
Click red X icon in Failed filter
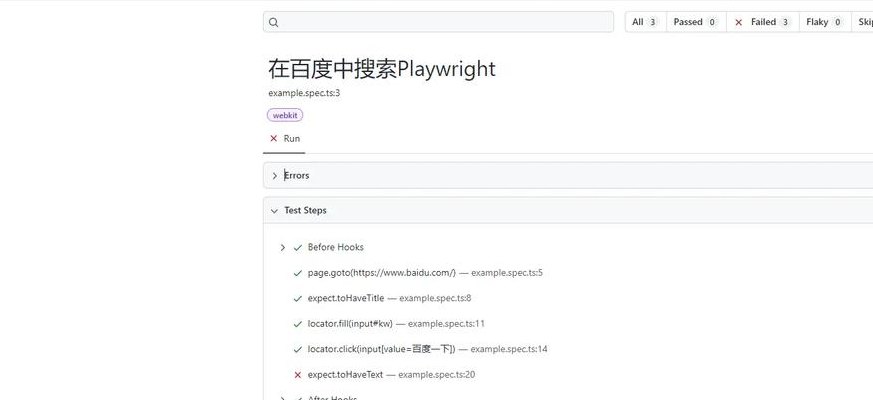738,22
